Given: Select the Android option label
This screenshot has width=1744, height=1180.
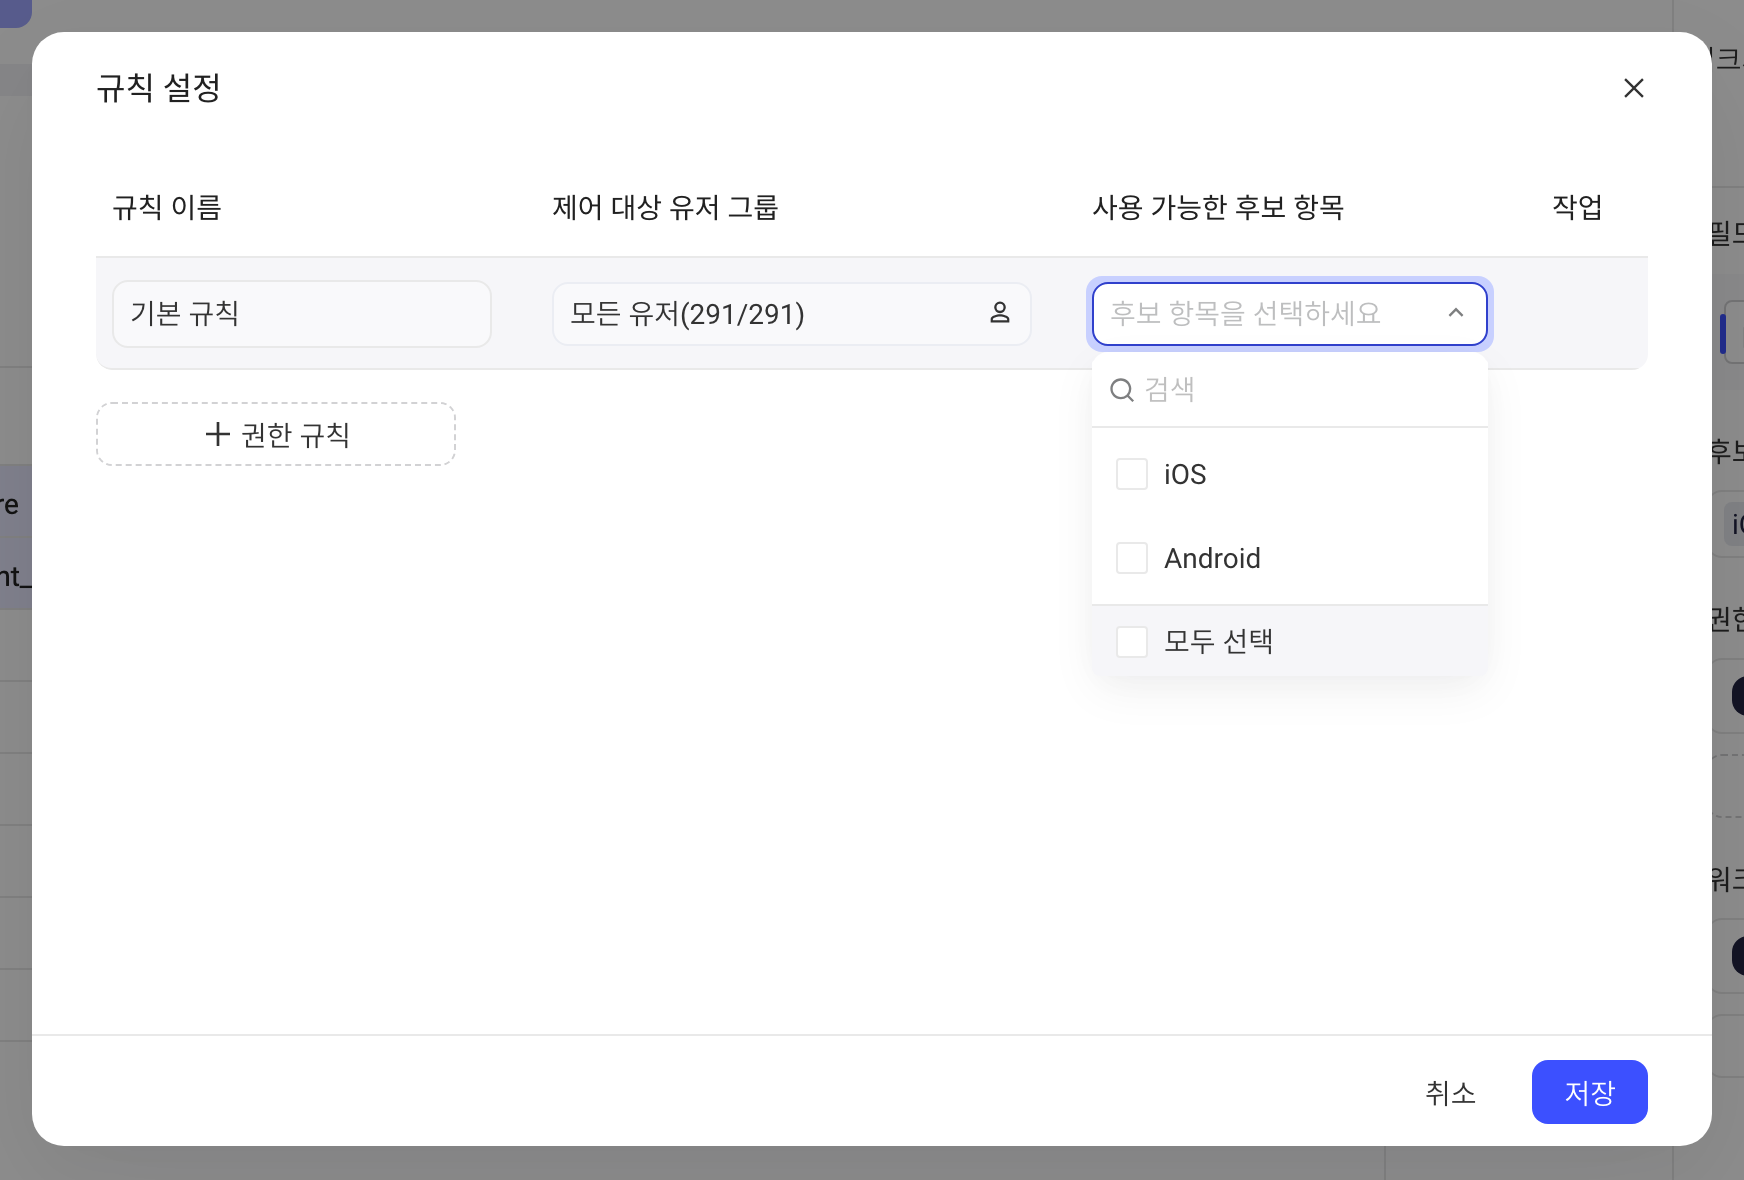Looking at the screenshot, I should [1212, 558].
